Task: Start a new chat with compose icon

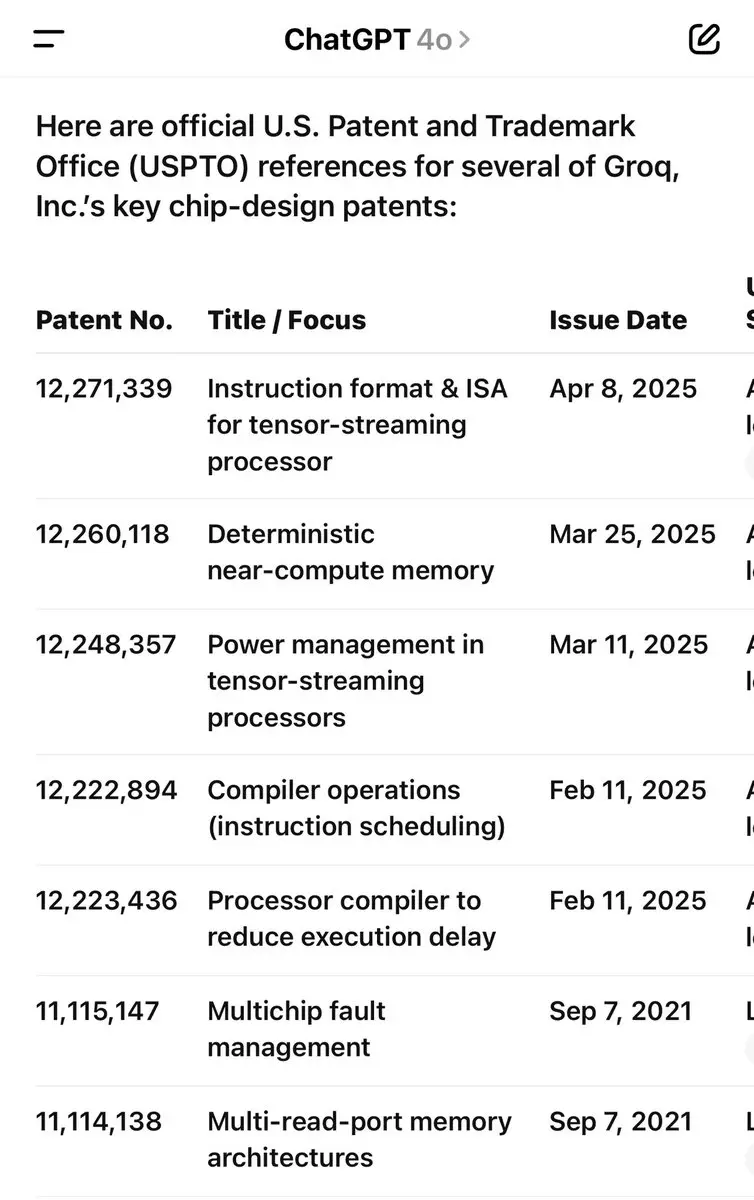Action: click(x=704, y=39)
